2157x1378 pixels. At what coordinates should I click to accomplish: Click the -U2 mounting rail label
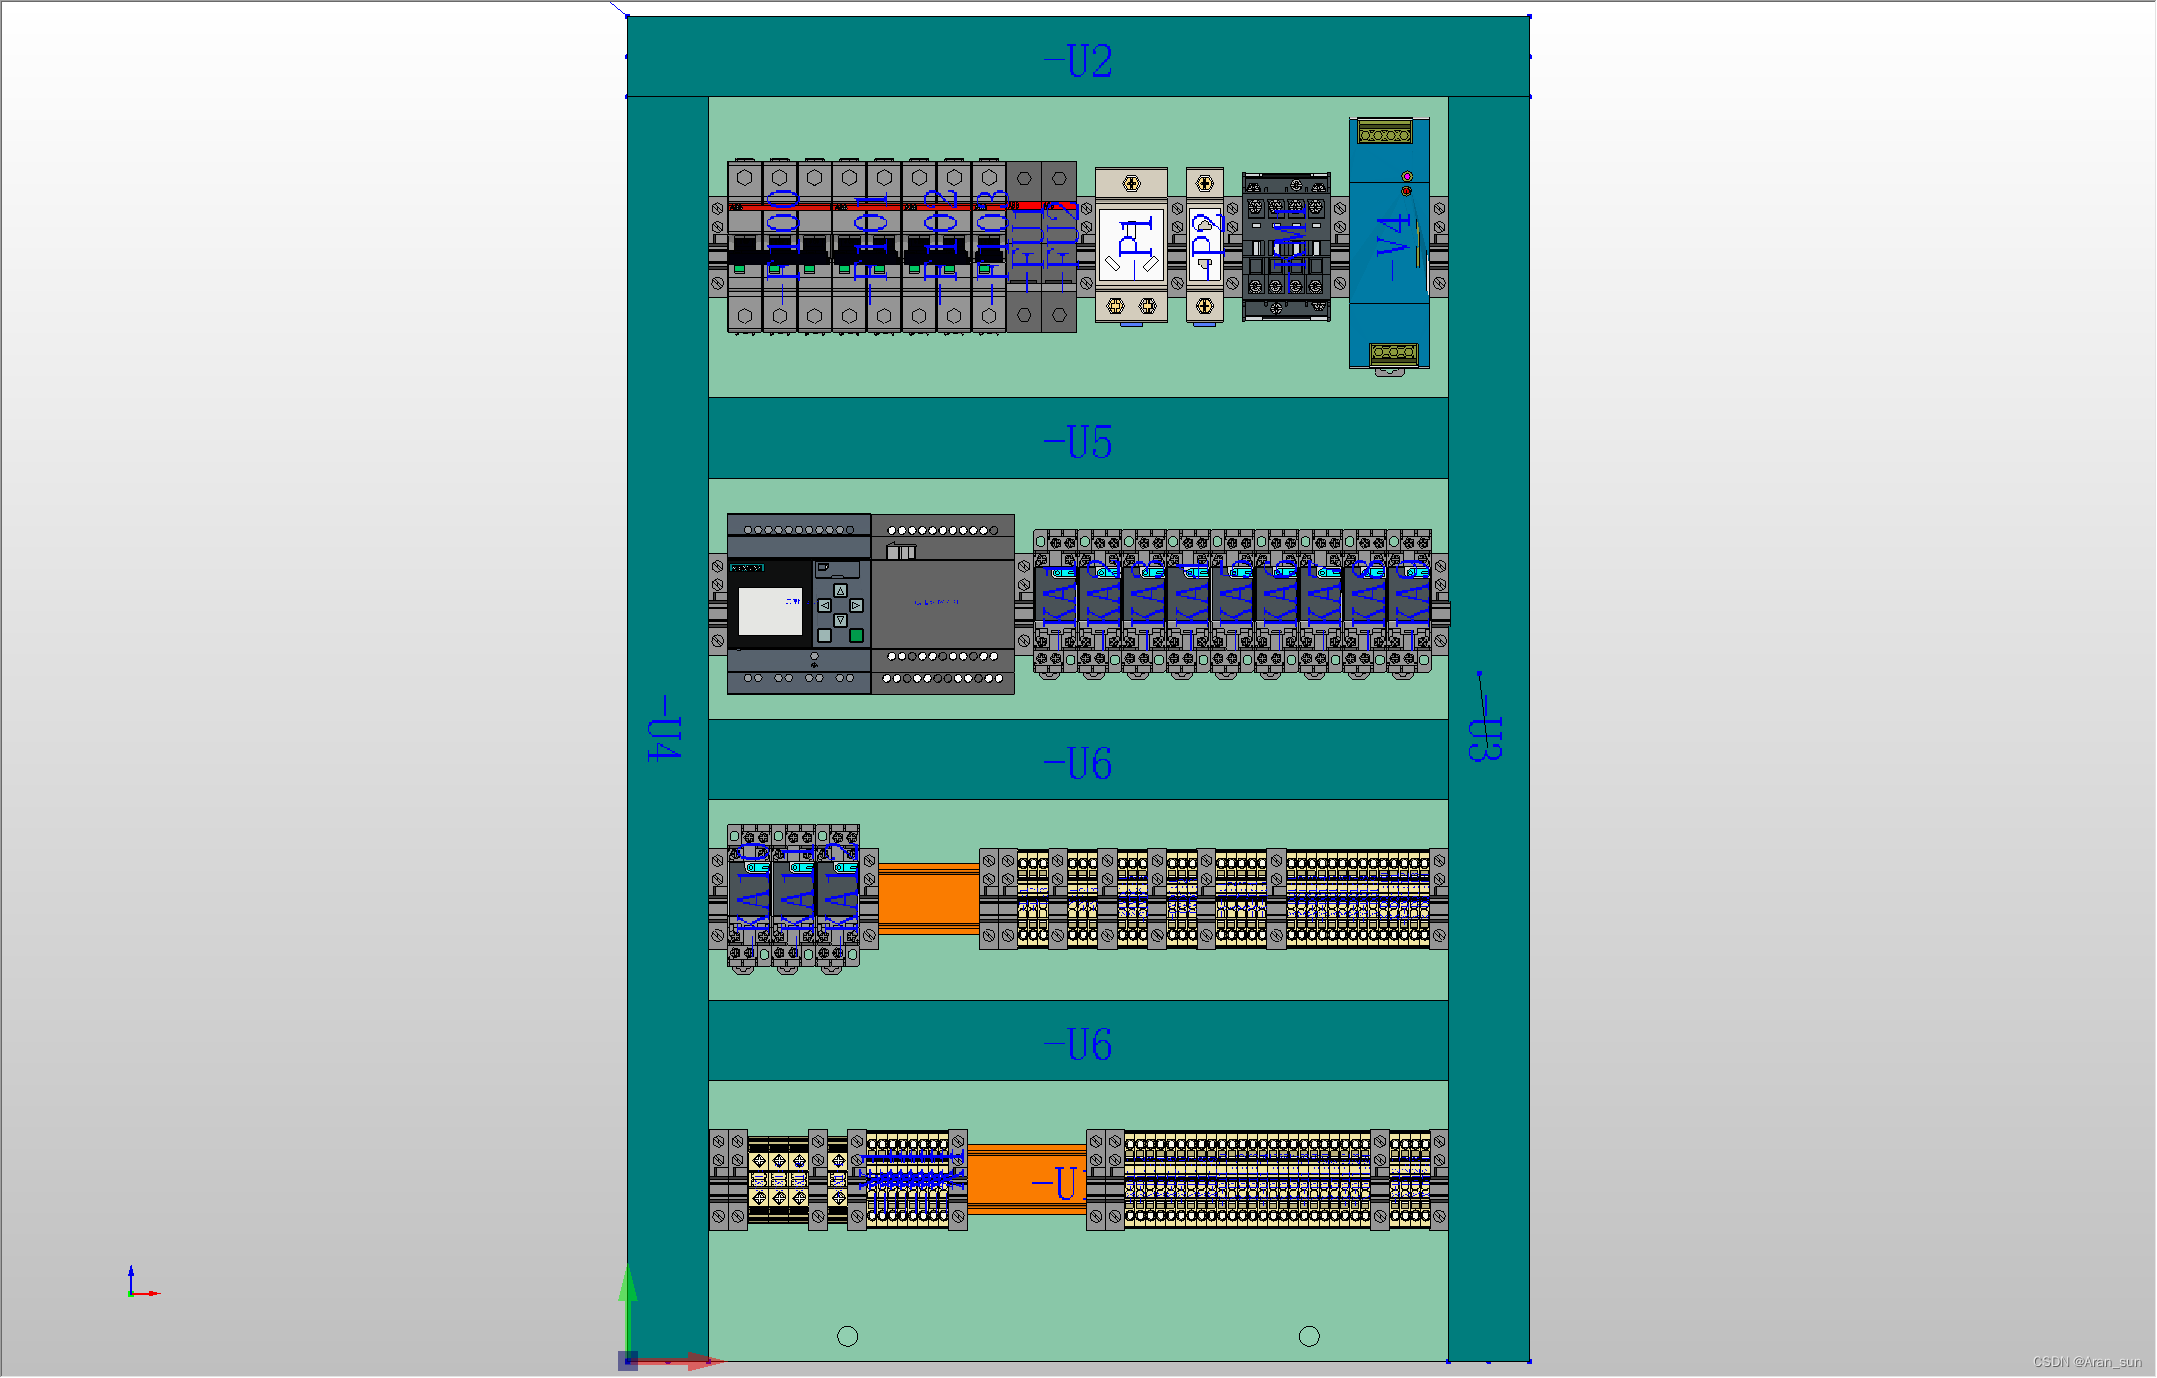pyautogui.click(x=1075, y=60)
